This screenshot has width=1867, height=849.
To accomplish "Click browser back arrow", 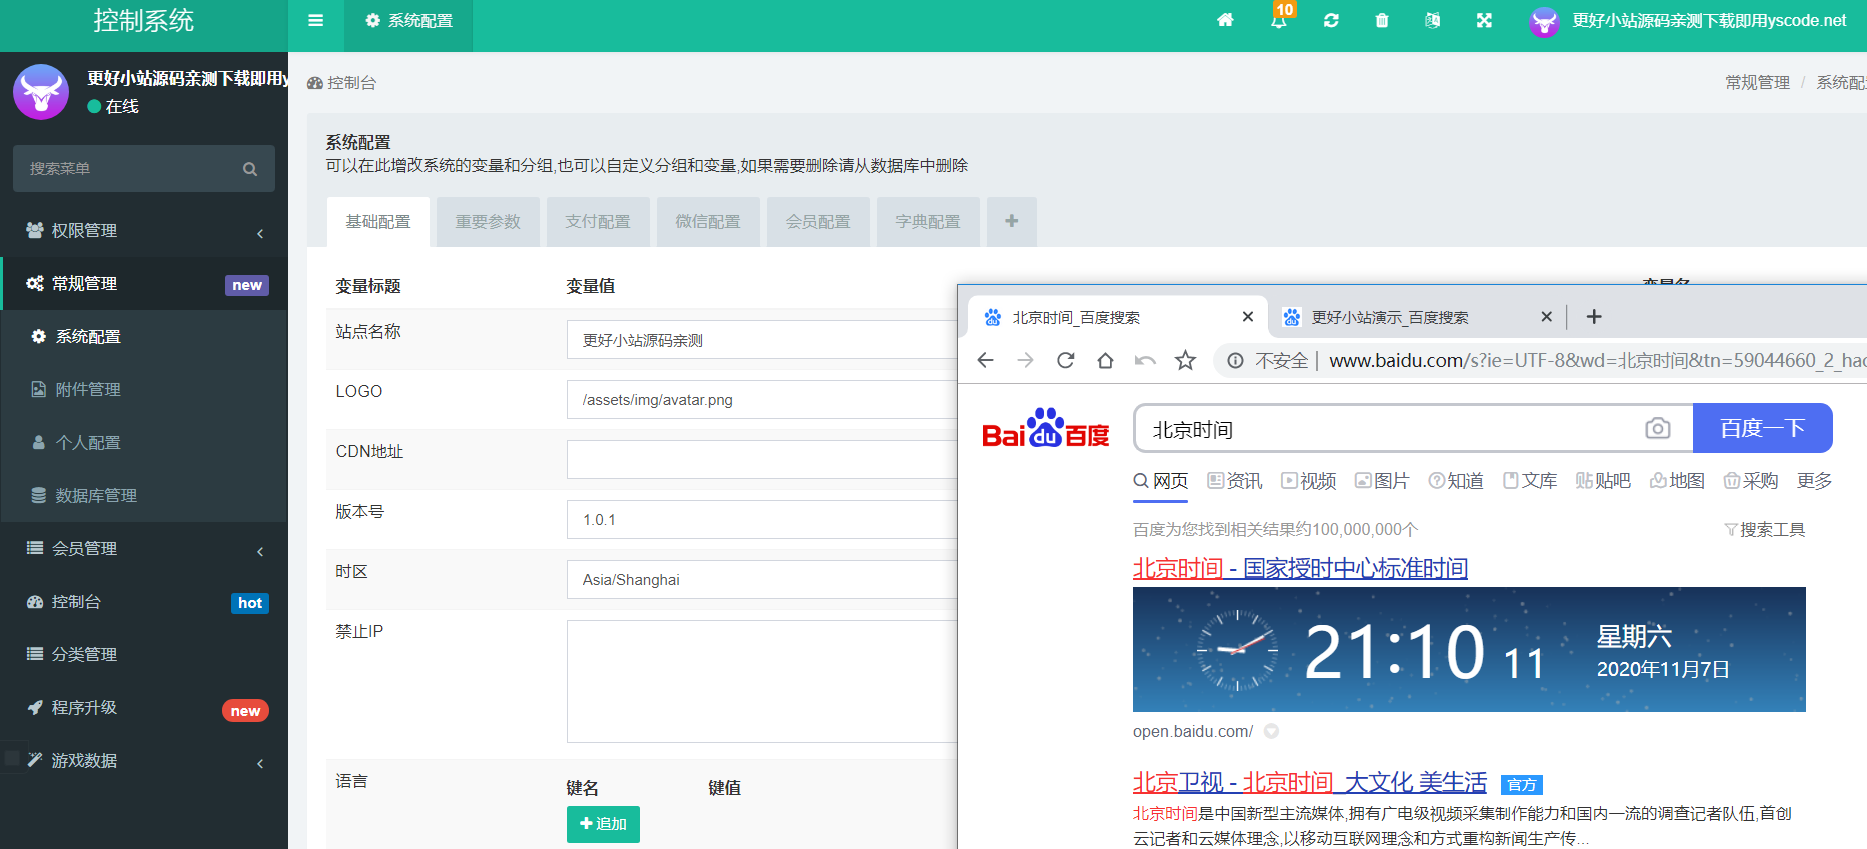I will pyautogui.click(x=985, y=360).
